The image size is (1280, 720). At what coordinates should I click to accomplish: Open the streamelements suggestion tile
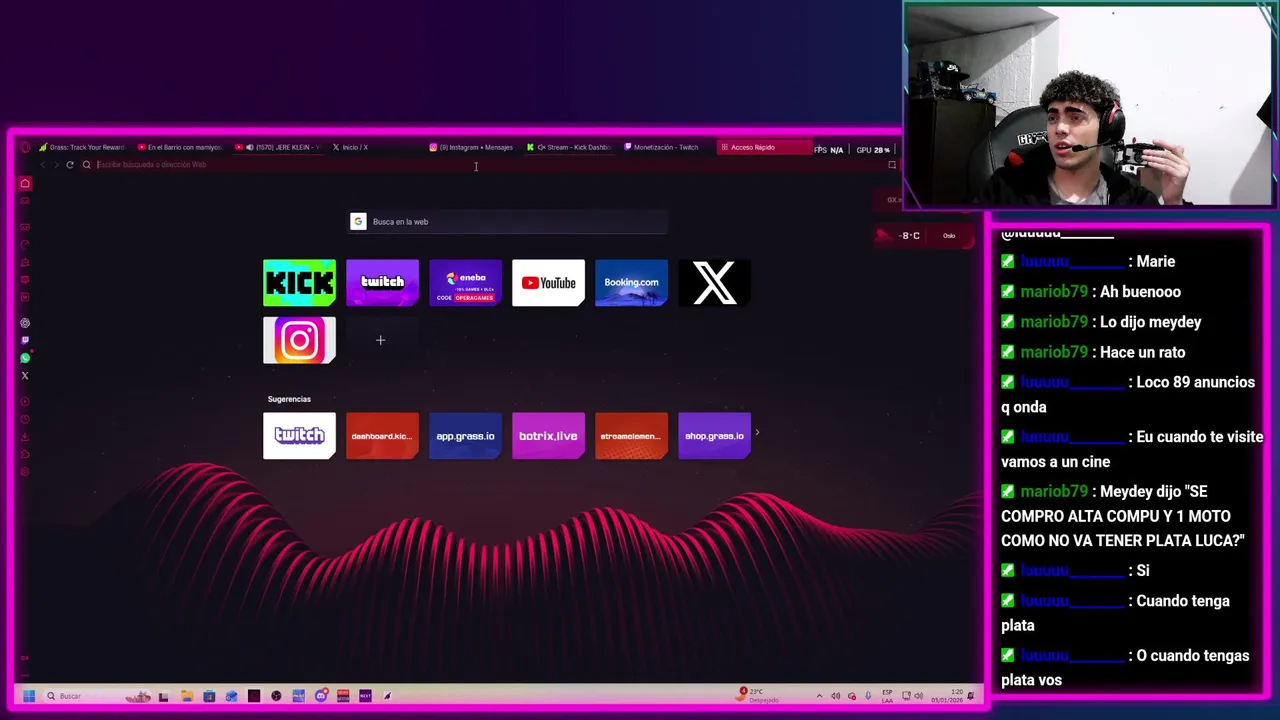click(x=631, y=436)
